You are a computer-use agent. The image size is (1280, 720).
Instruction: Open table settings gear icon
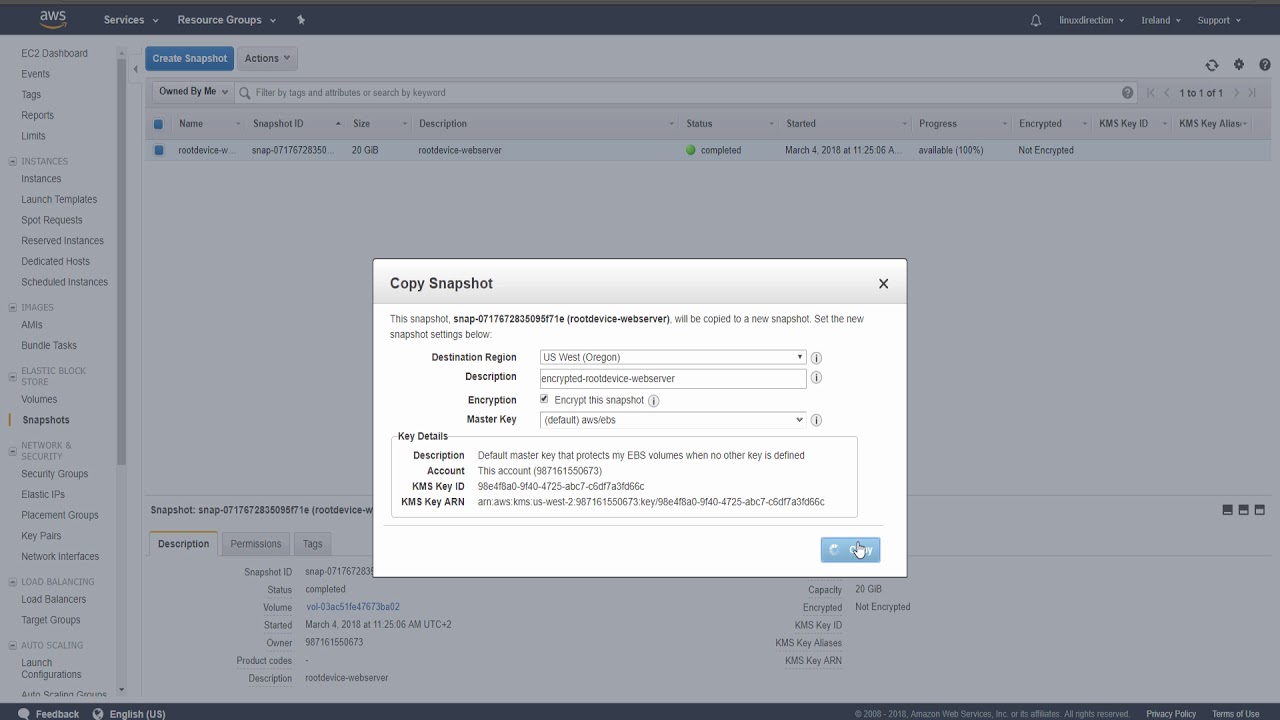pos(1239,65)
